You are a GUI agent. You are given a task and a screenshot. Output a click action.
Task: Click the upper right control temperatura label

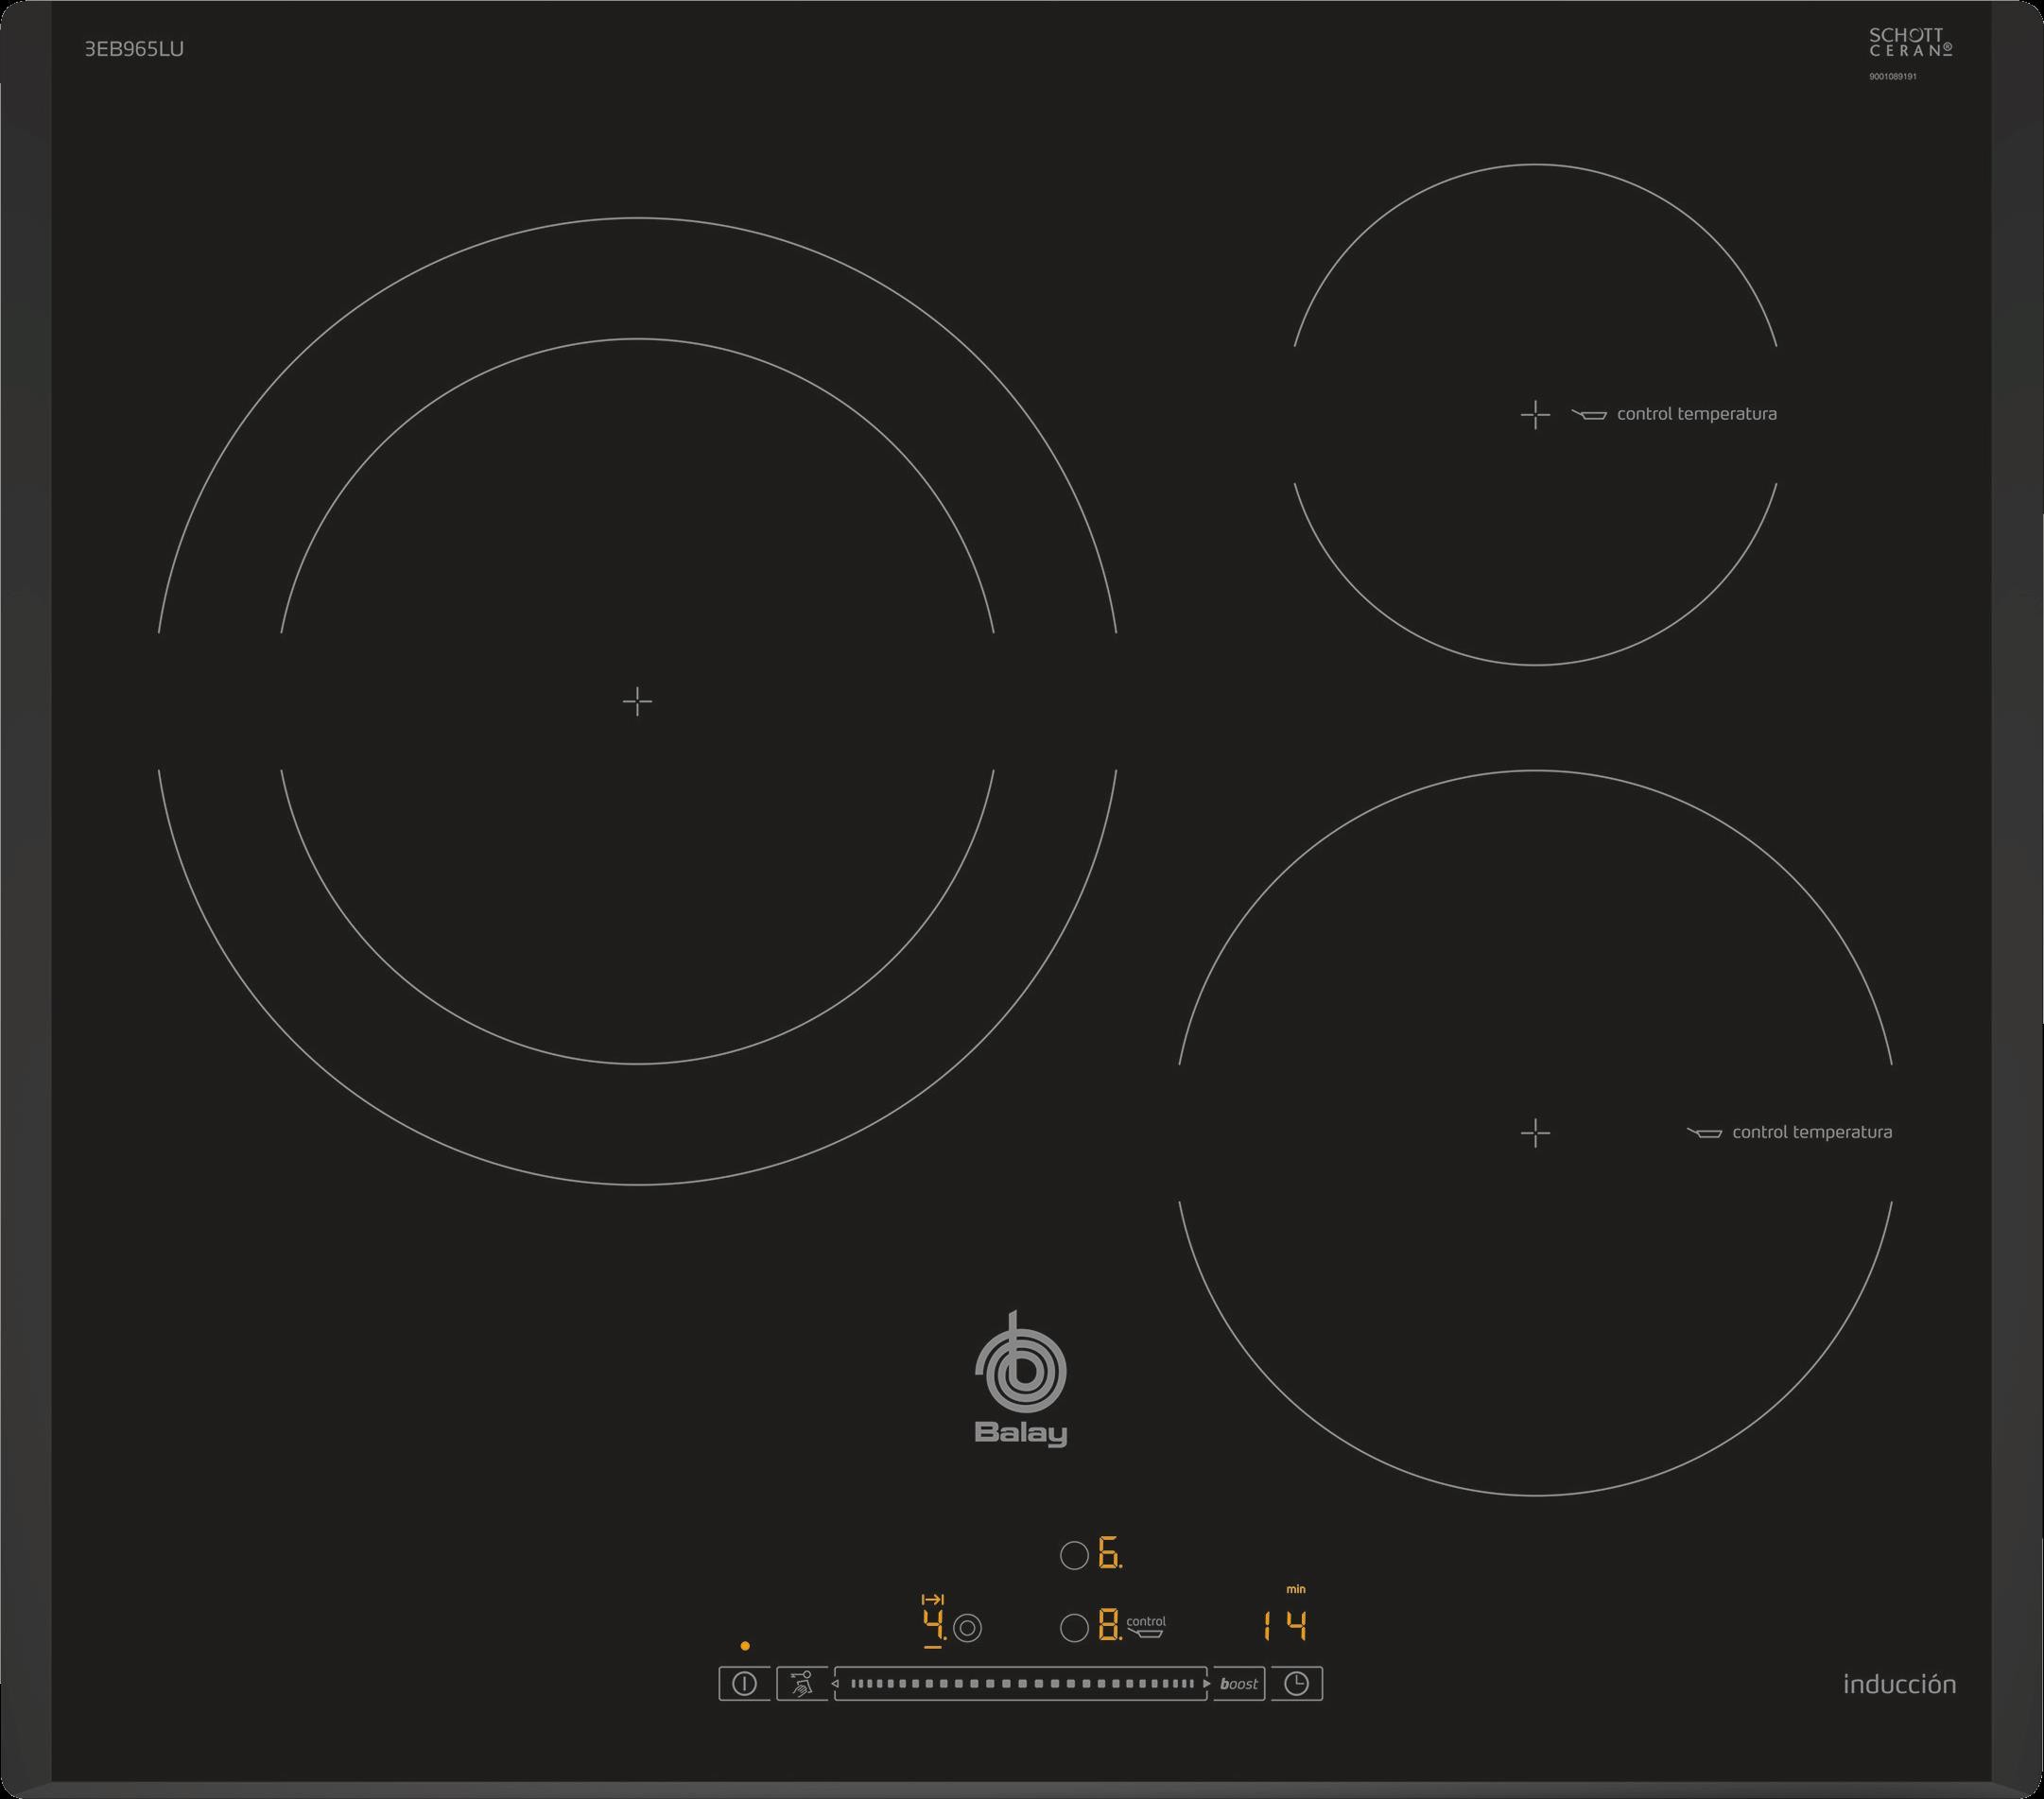(x=1696, y=414)
